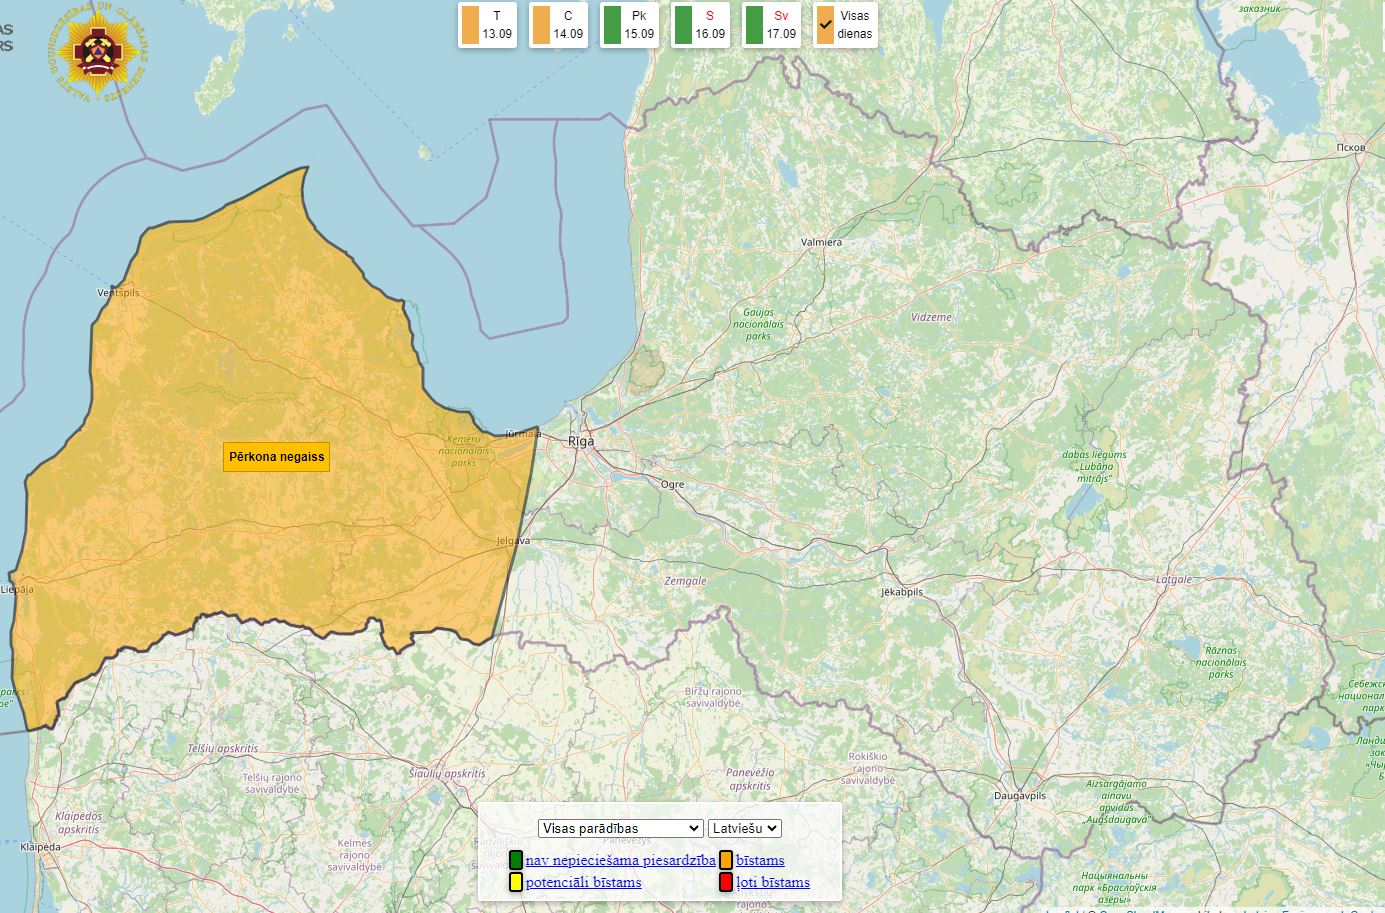Follow the potenciāli bīstams link
This screenshot has width=1385, height=913.
583,882
